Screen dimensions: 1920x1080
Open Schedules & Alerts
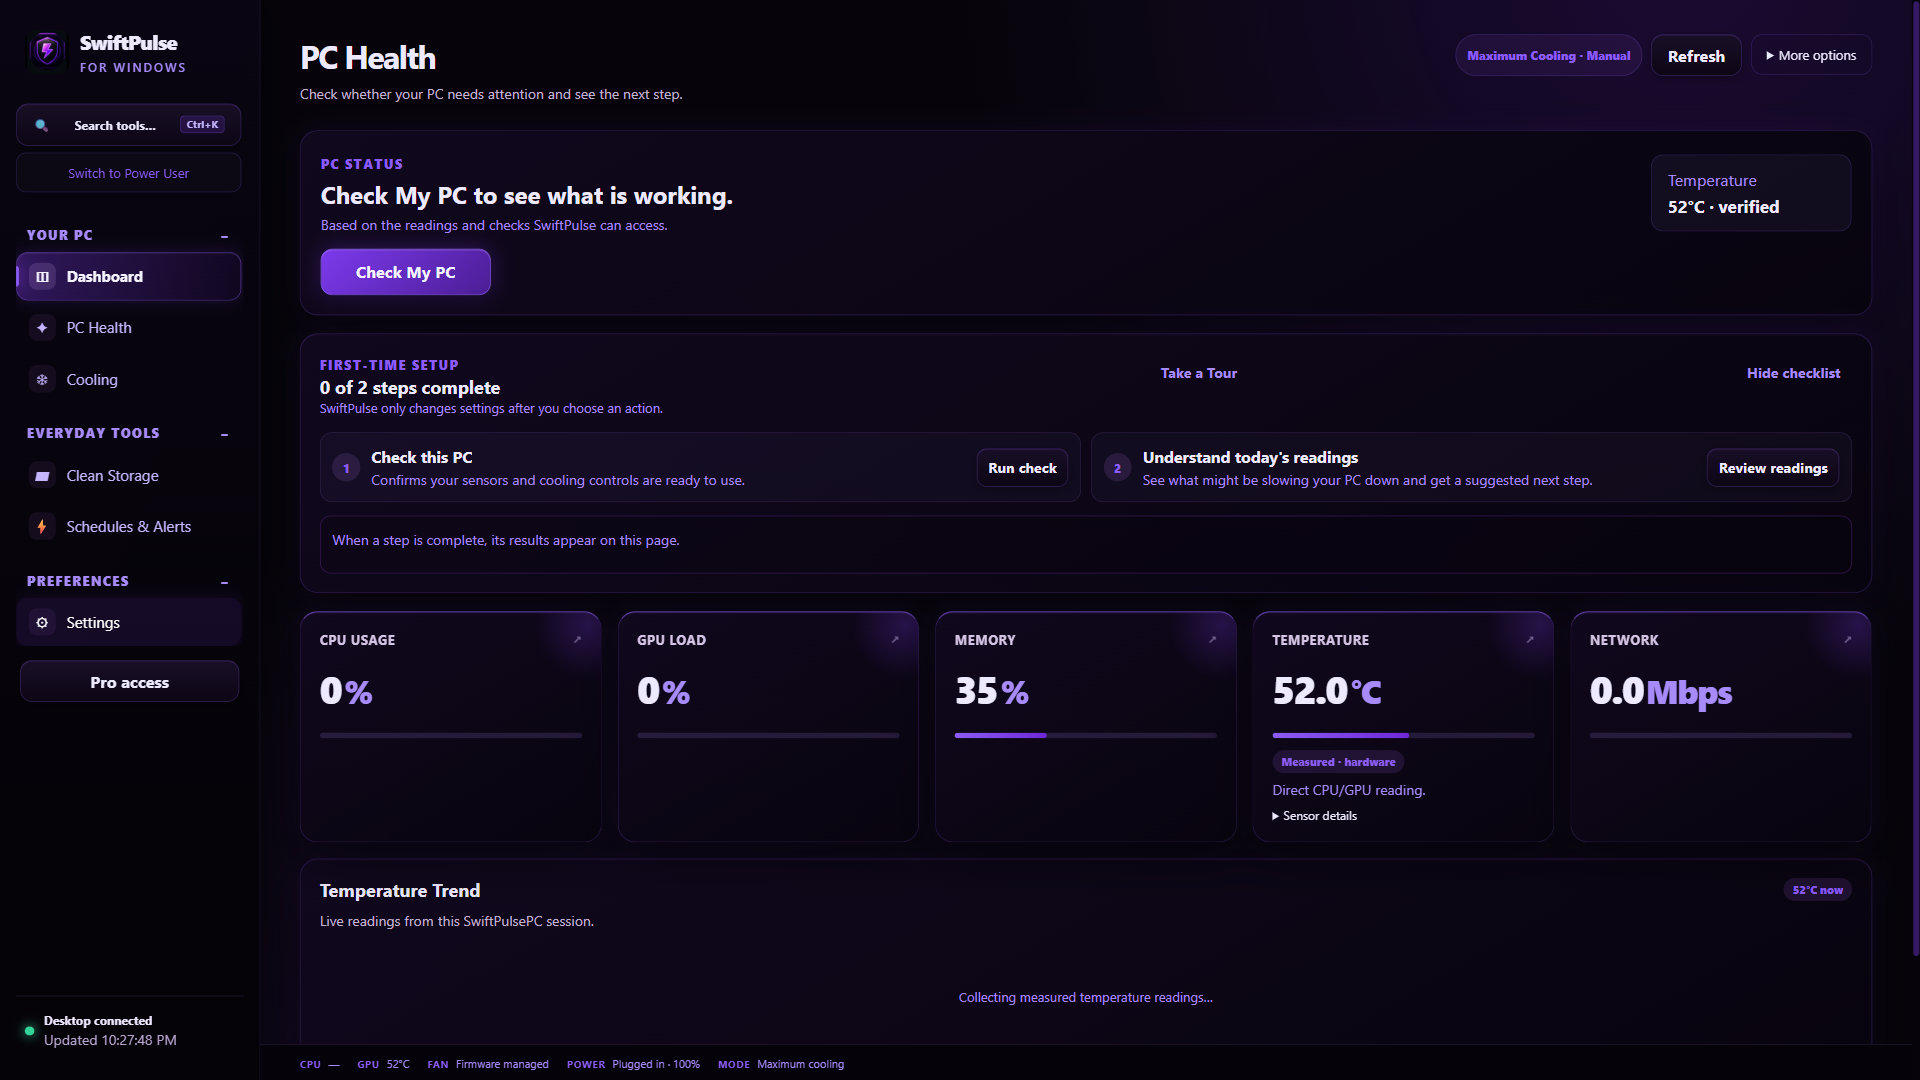pos(128,527)
